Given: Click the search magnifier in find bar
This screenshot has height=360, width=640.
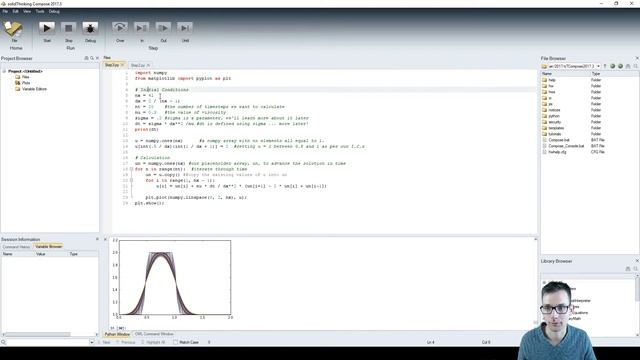Looking at the screenshot, I should click(x=4, y=342).
